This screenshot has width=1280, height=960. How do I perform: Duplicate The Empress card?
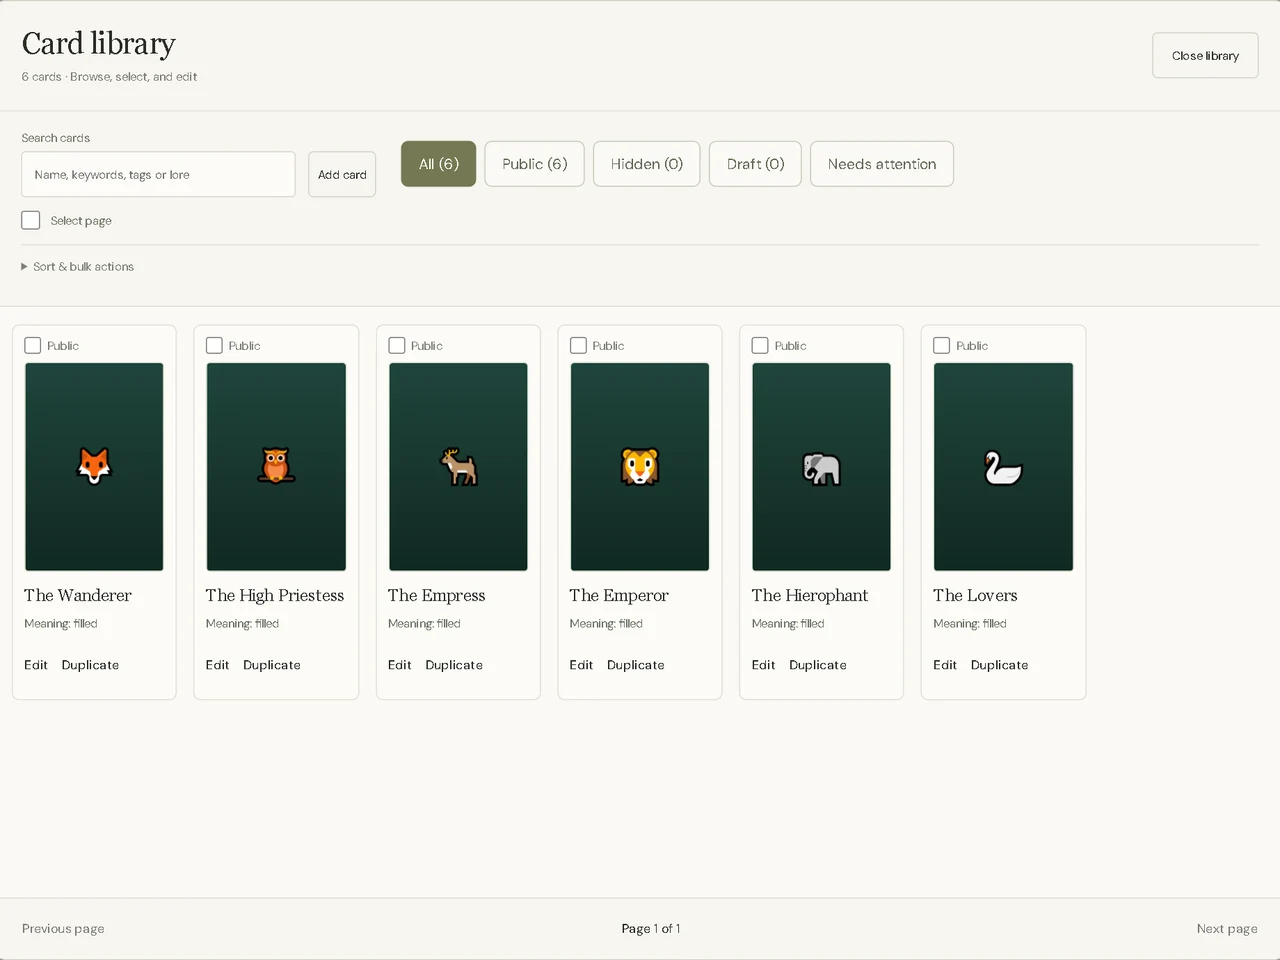[x=454, y=665]
